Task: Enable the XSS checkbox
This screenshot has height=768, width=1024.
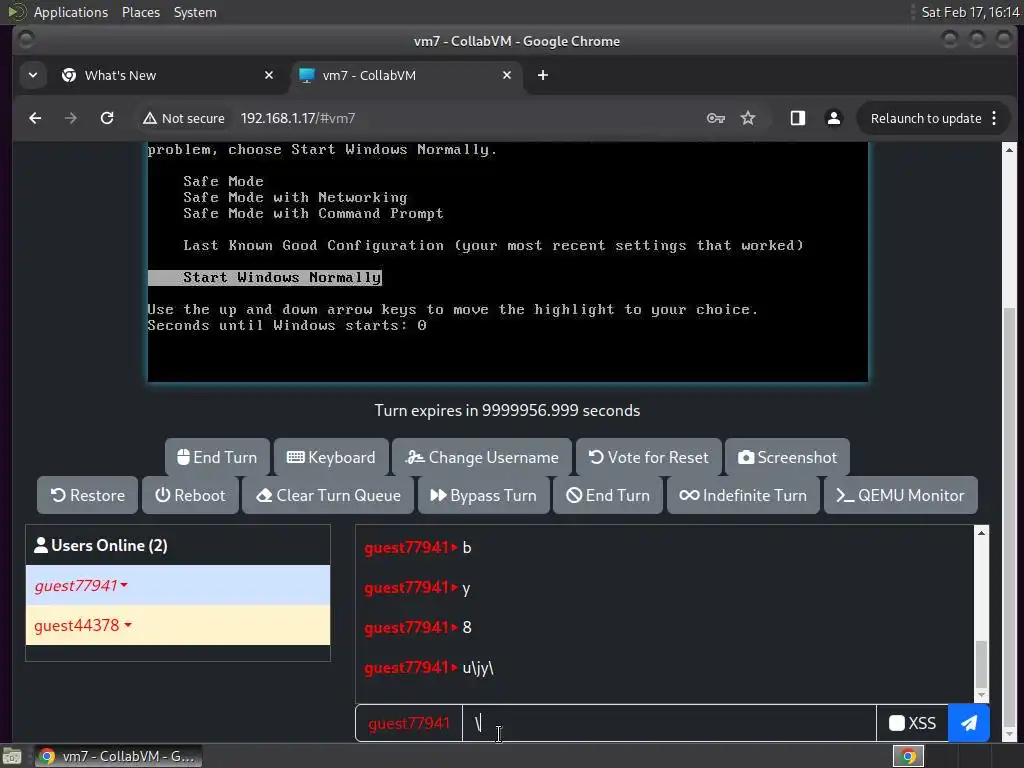Action: [x=897, y=723]
